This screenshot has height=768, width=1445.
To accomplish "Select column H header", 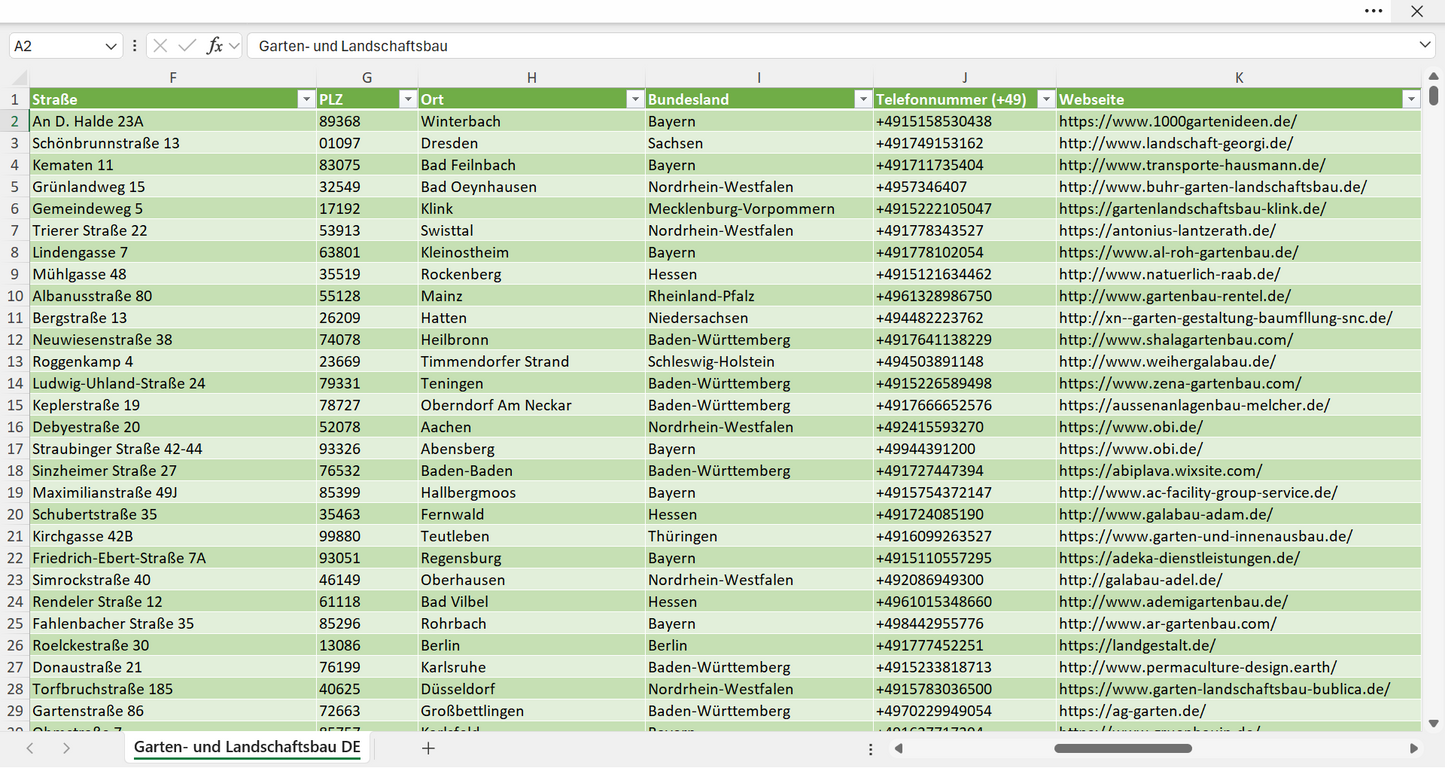I will 532,78.
